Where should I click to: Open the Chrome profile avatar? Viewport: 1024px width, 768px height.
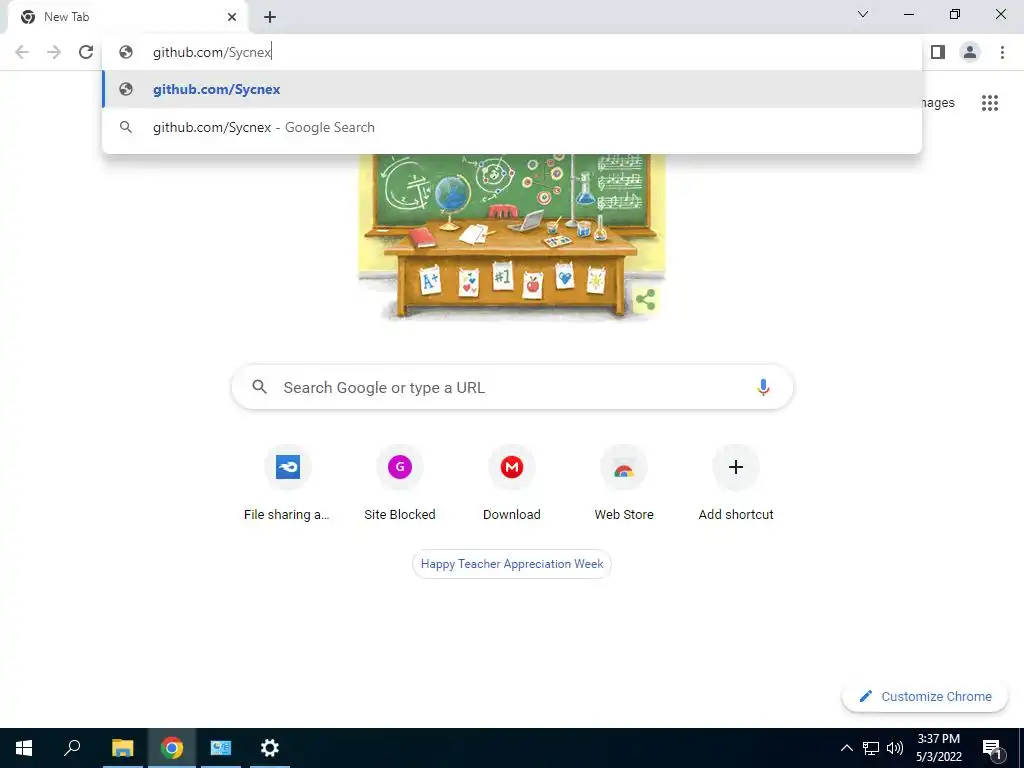pyautogui.click(x=970, y=52)
